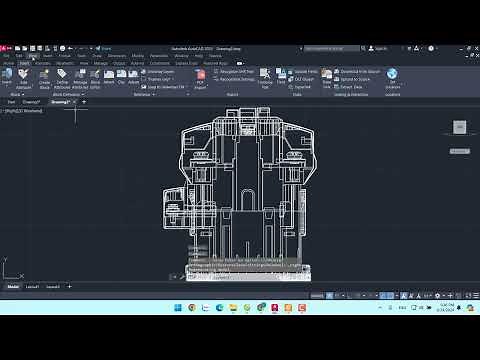Image resolution: width=480 pixels, height=360 pixels.
Task: Click the plus to open a new drawing tab
Action: (x=84, y=102)
